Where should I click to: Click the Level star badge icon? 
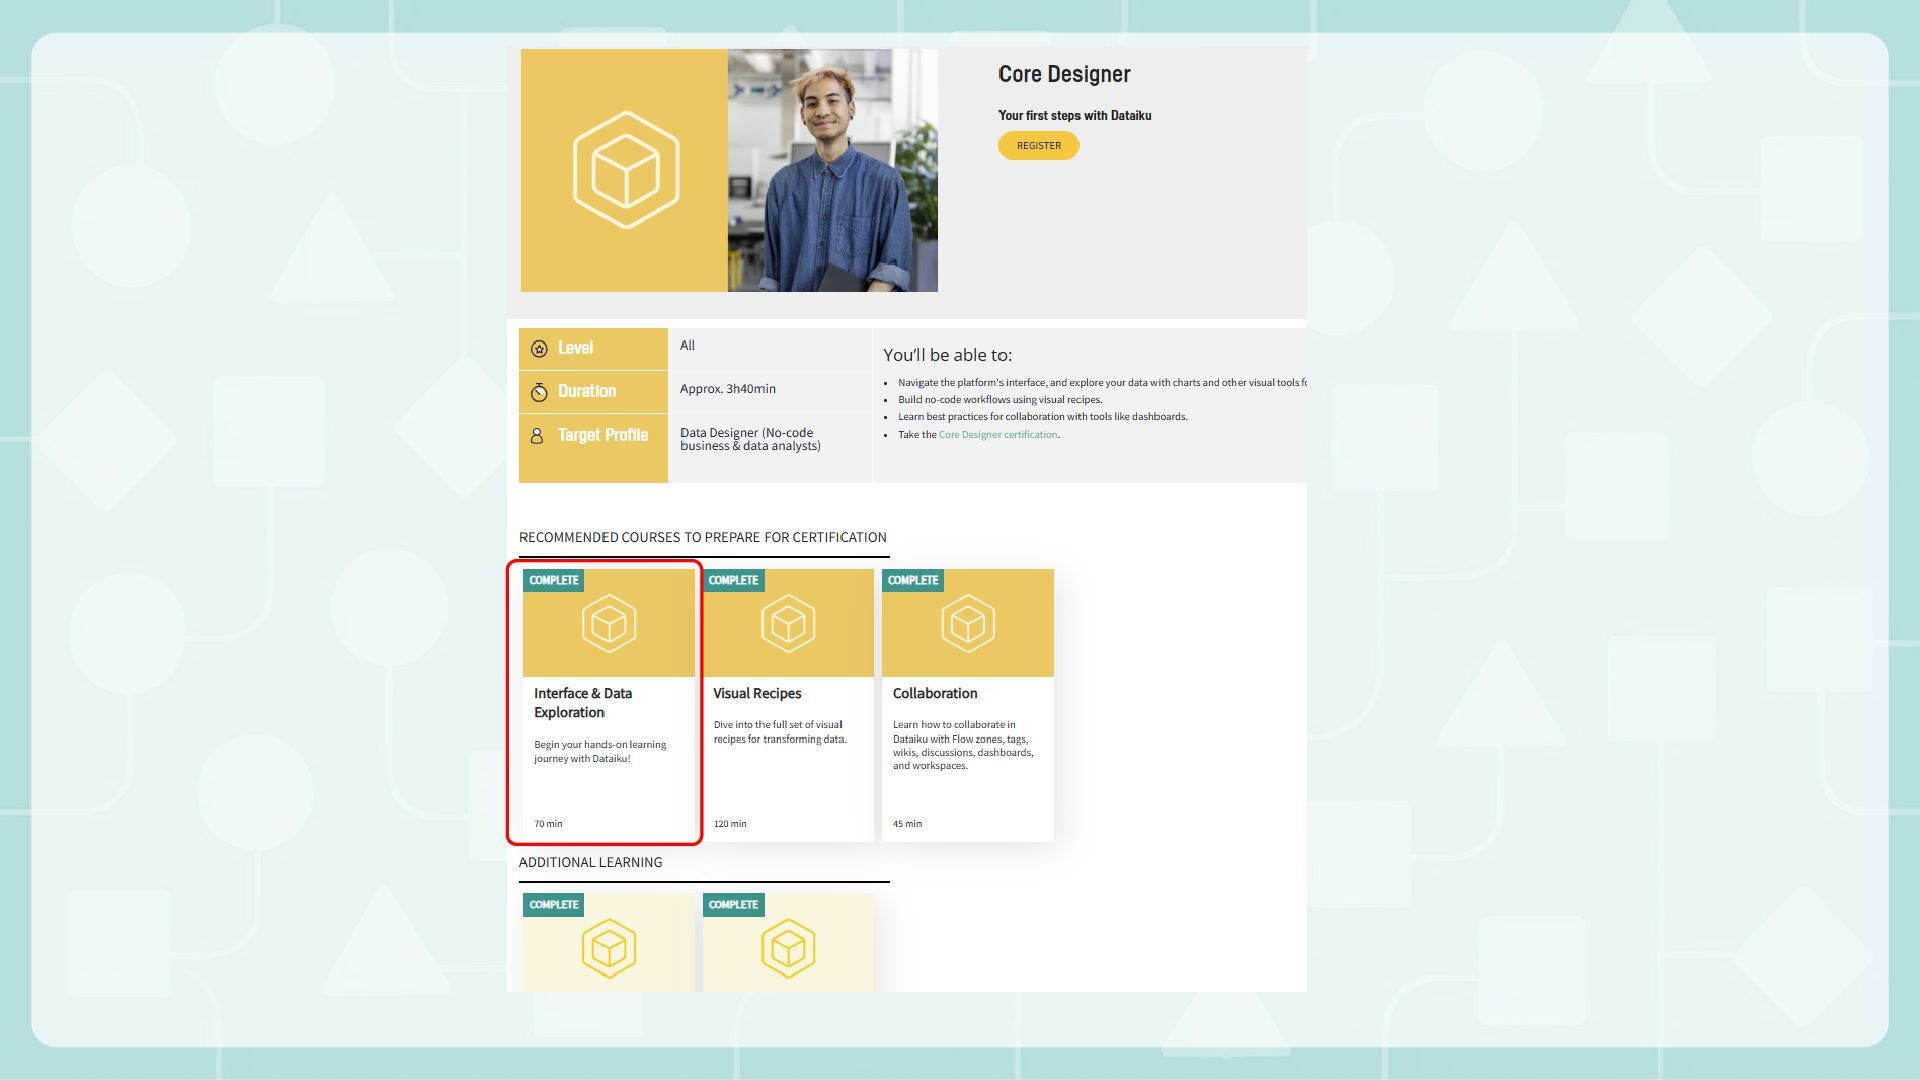point(539,349)
